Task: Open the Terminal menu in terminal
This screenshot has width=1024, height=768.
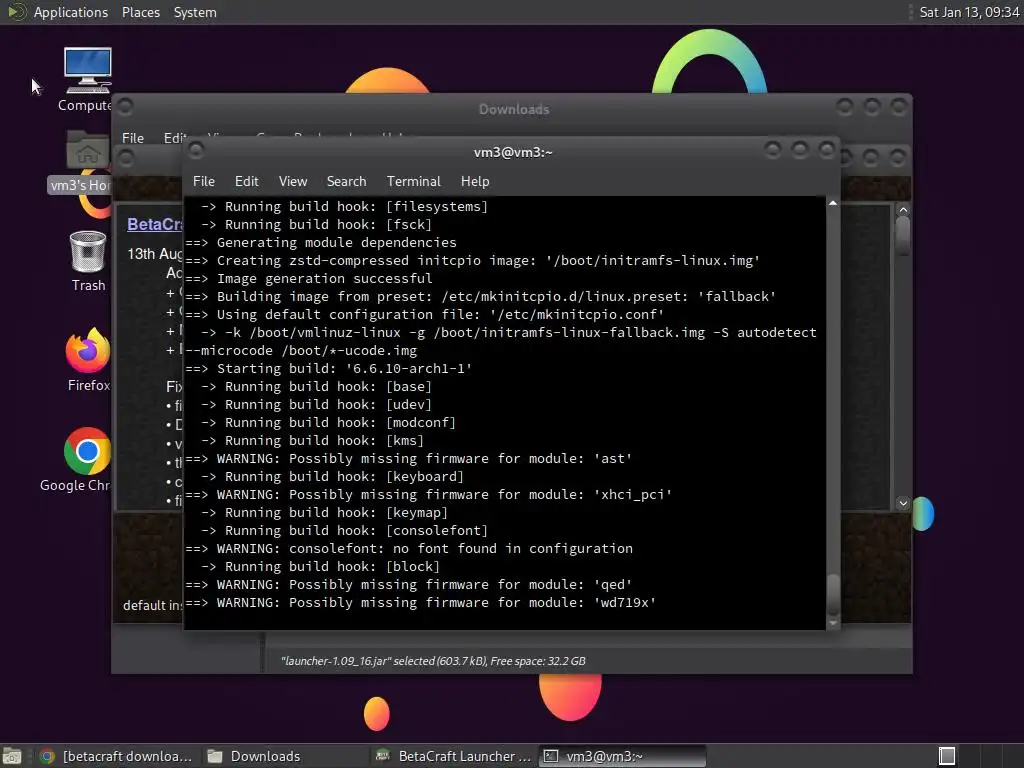Action: (413, 182)
